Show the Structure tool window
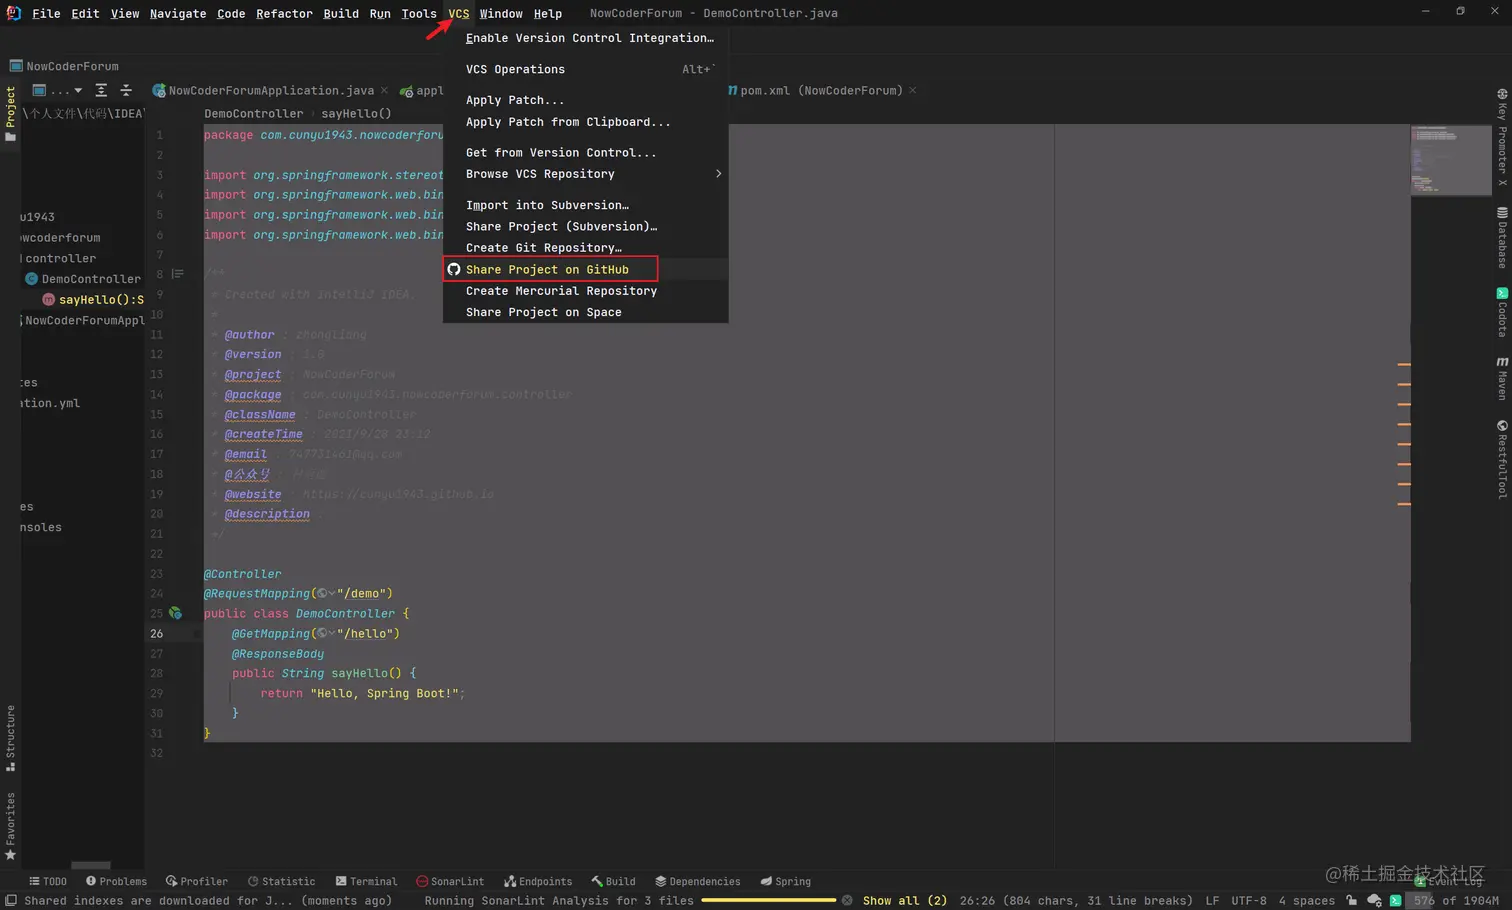Image resolution: width=1512 pixels, height=910 pixels. (10, 738)
